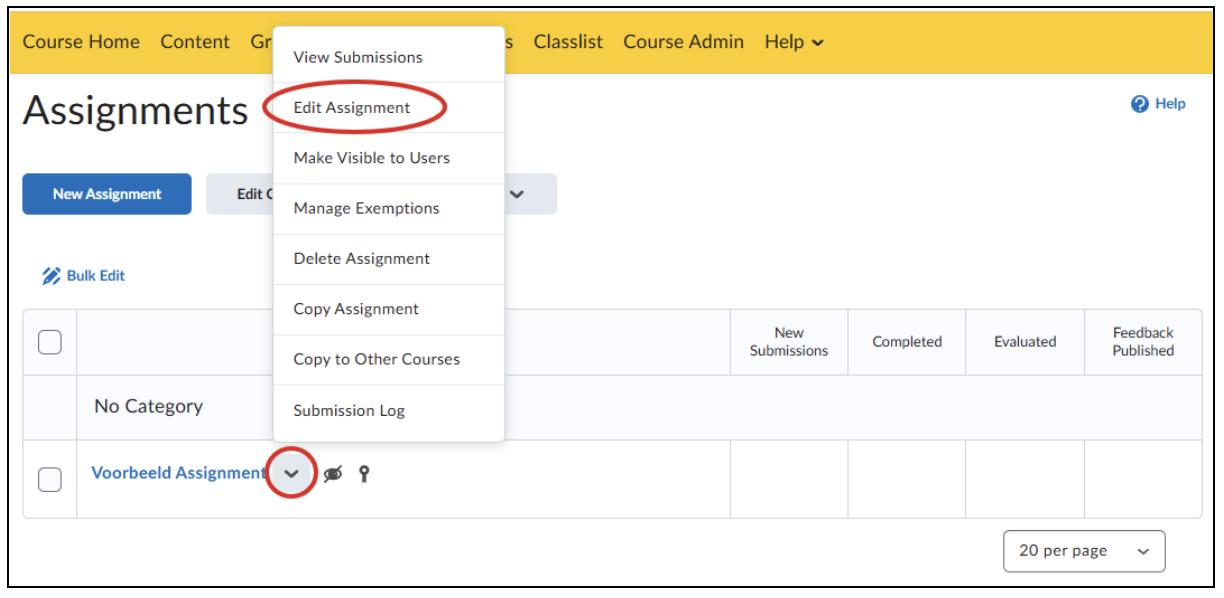Select Copy Assignment entry
This screenshot has height=598, width=1224.
click(356, 309)
